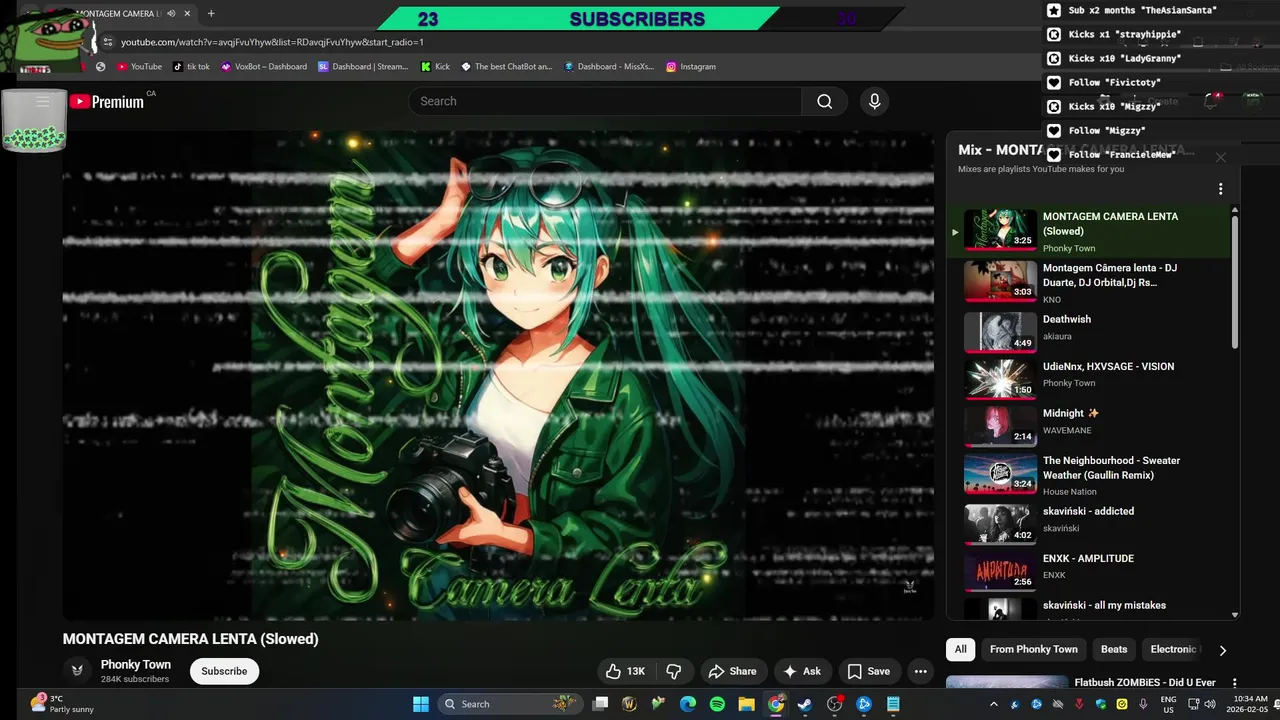Go to YouTube Premium home logo
The height and width of the screenshot is (720, 1280).
tap(107, 101)
